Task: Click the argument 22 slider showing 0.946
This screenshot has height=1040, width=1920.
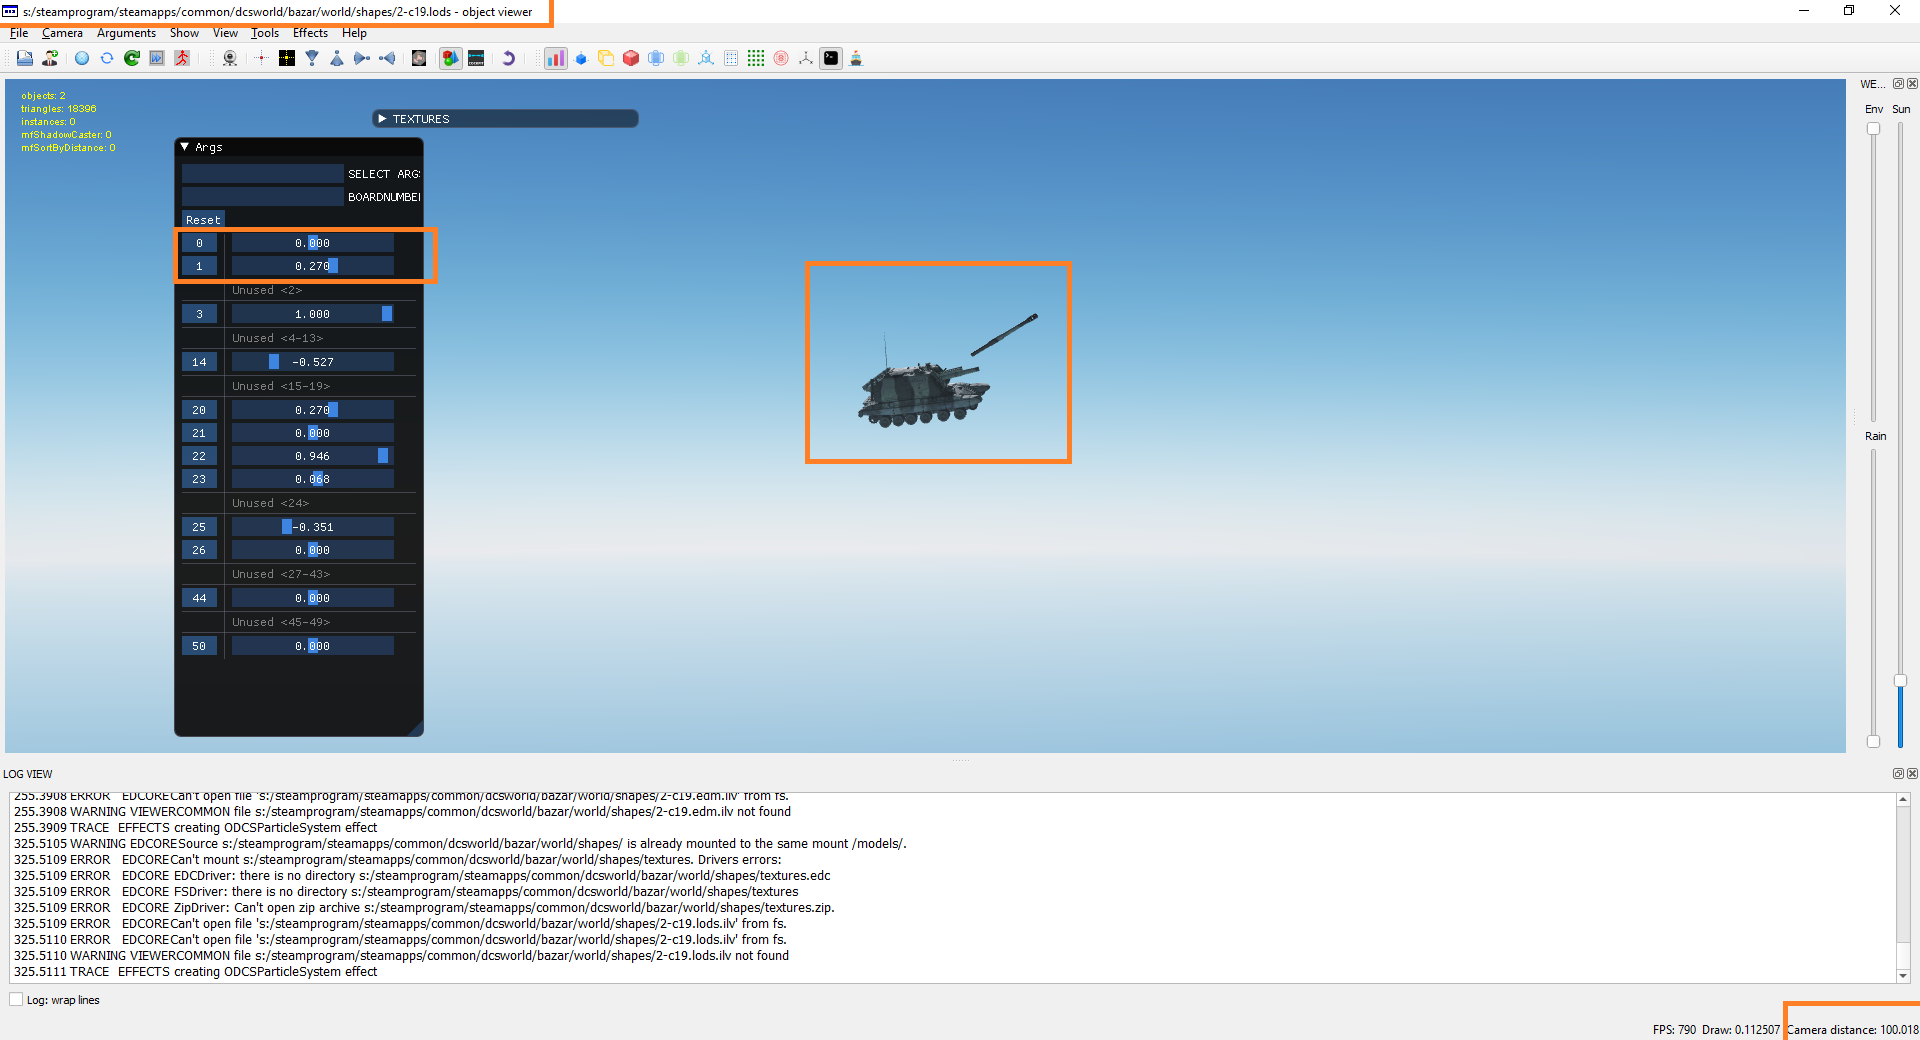Action: pyautogui.click(x=313, y=456)
